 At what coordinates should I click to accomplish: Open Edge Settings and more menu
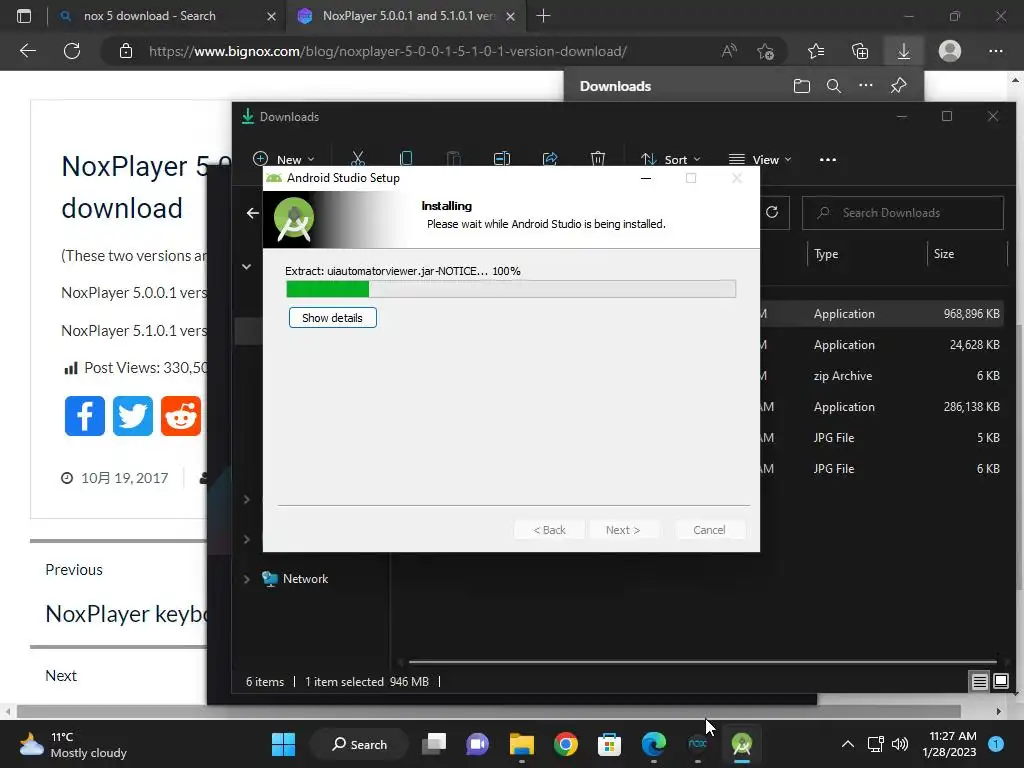pos(995,51)
